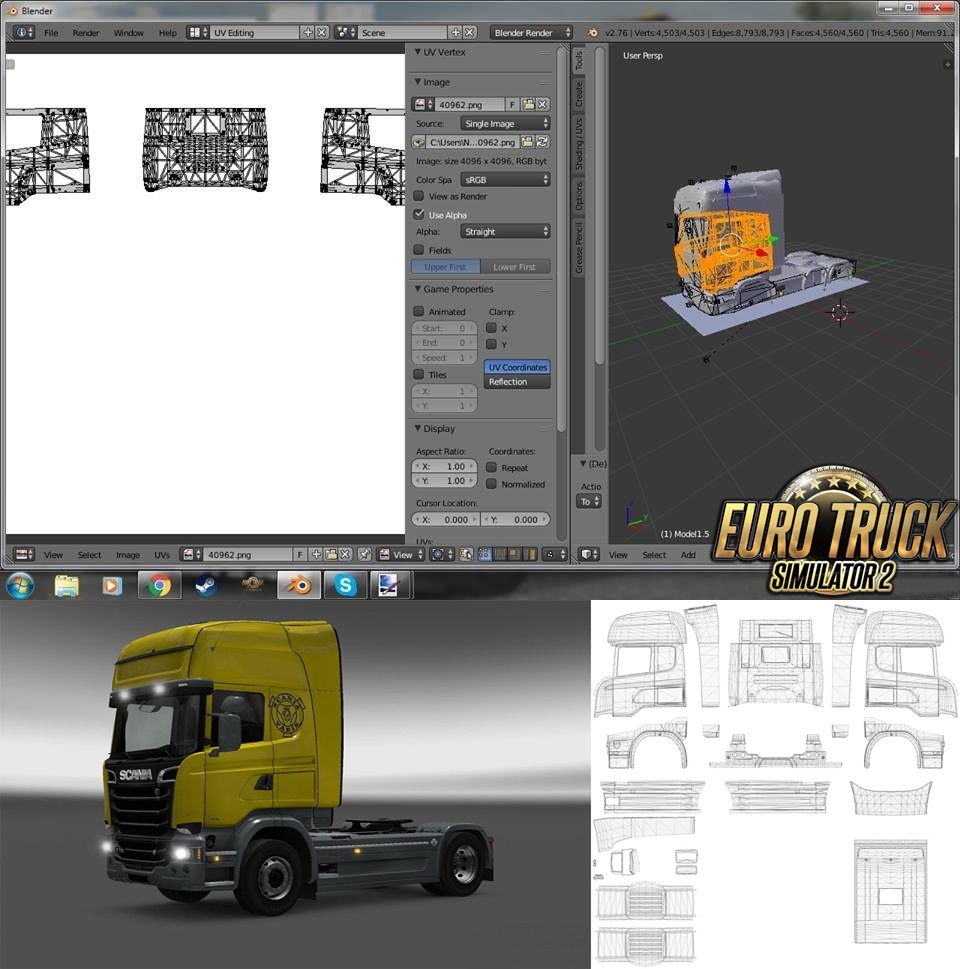
Task: Open UV editor type selector in bottom header
Action: (x=24, y=554)
